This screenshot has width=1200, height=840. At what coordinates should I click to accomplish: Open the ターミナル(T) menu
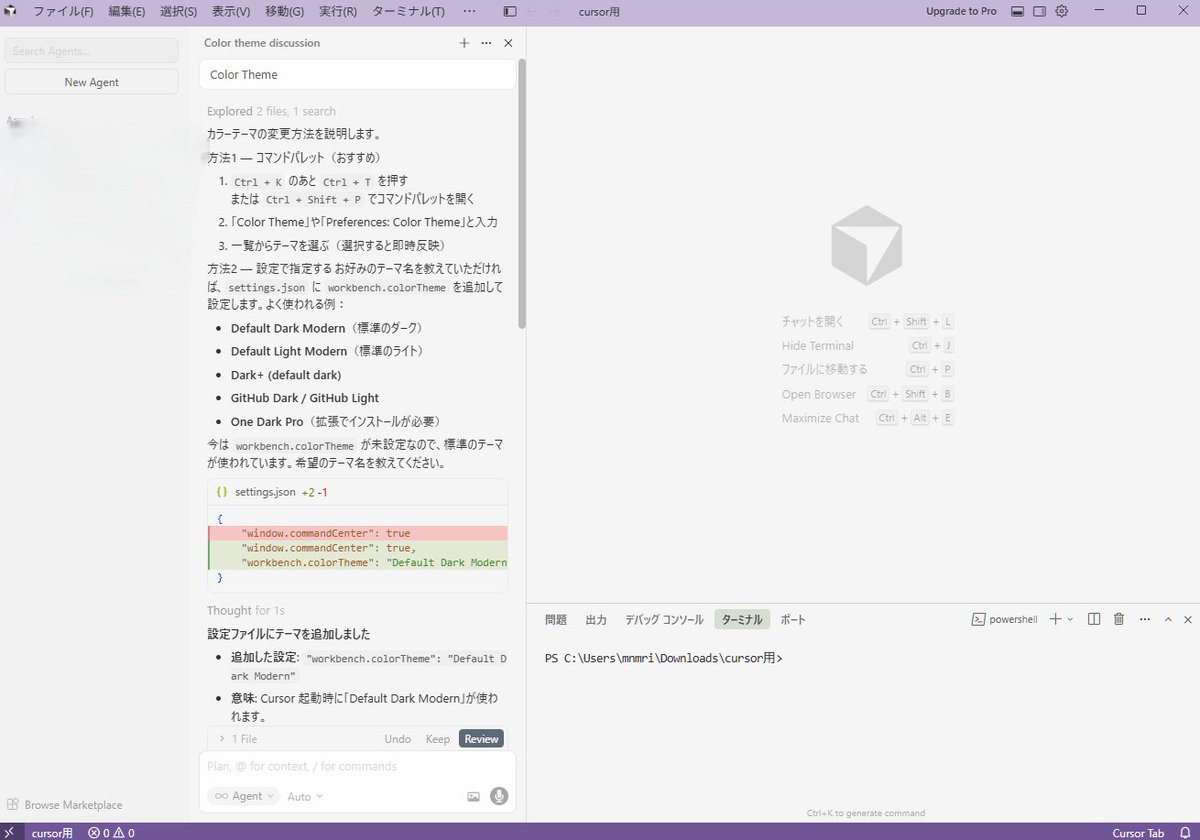coord(408,11)
